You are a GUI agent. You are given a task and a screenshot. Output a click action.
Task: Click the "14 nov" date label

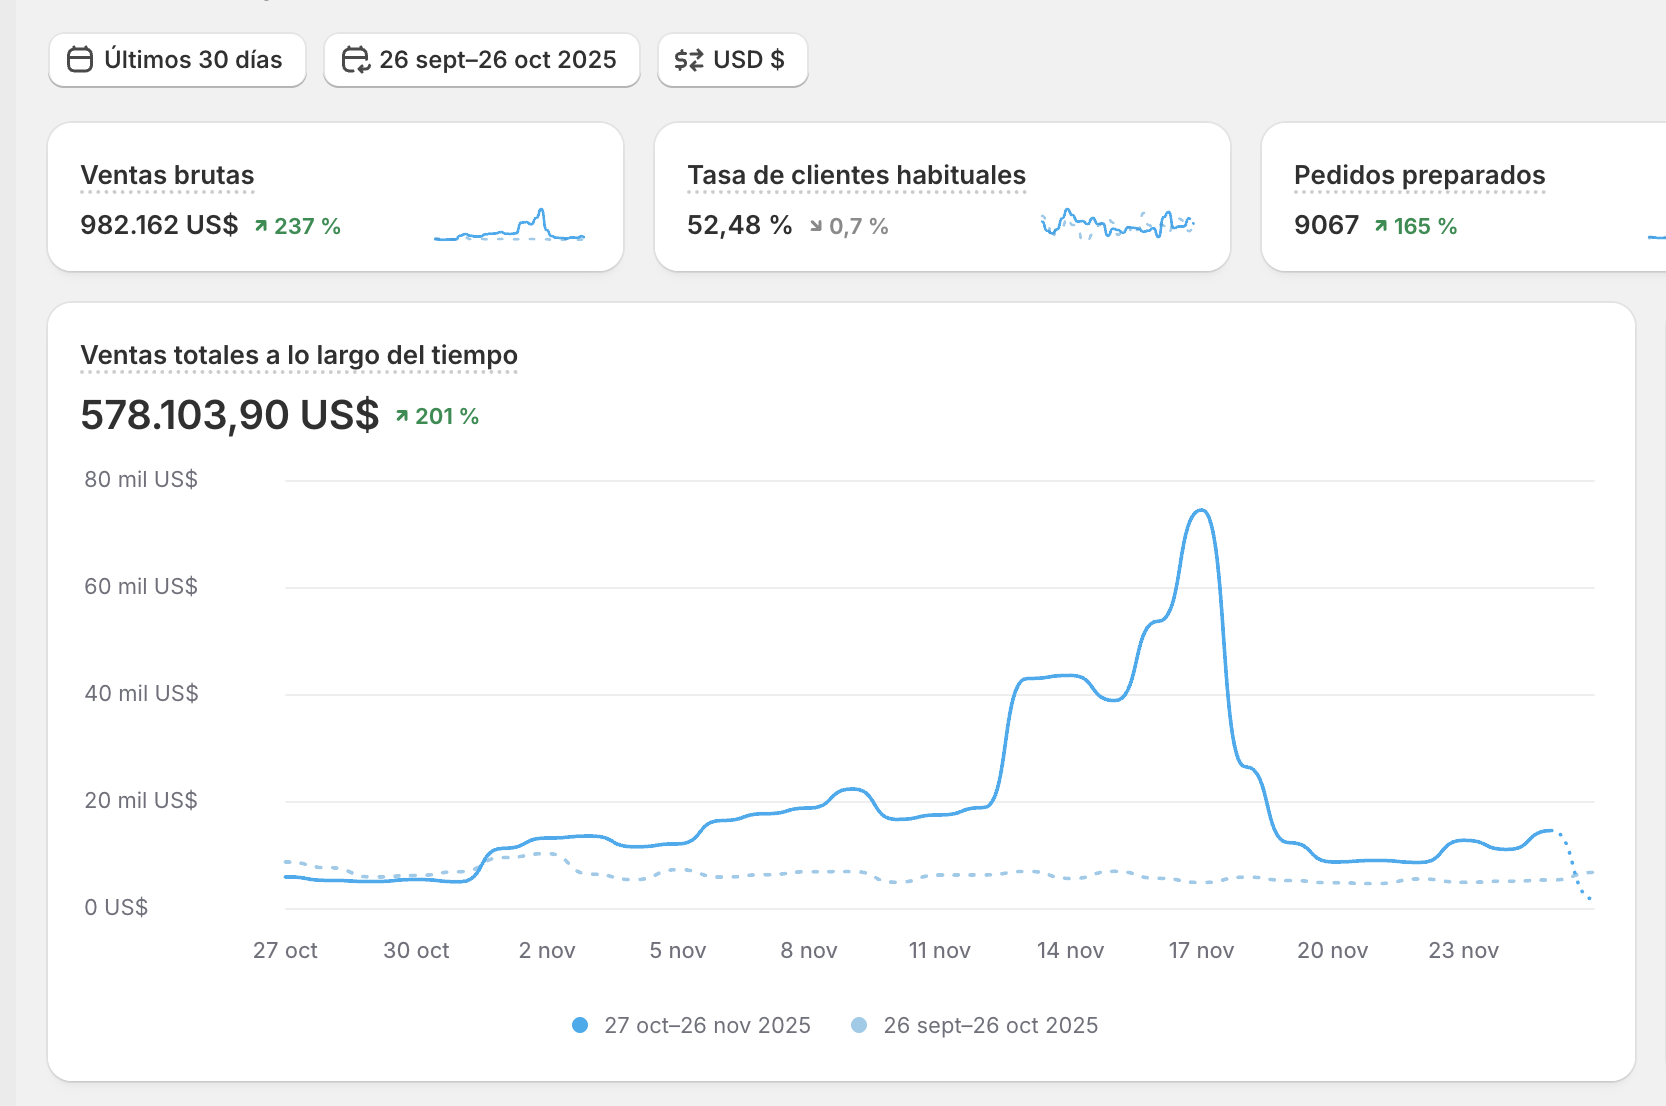1070,950
